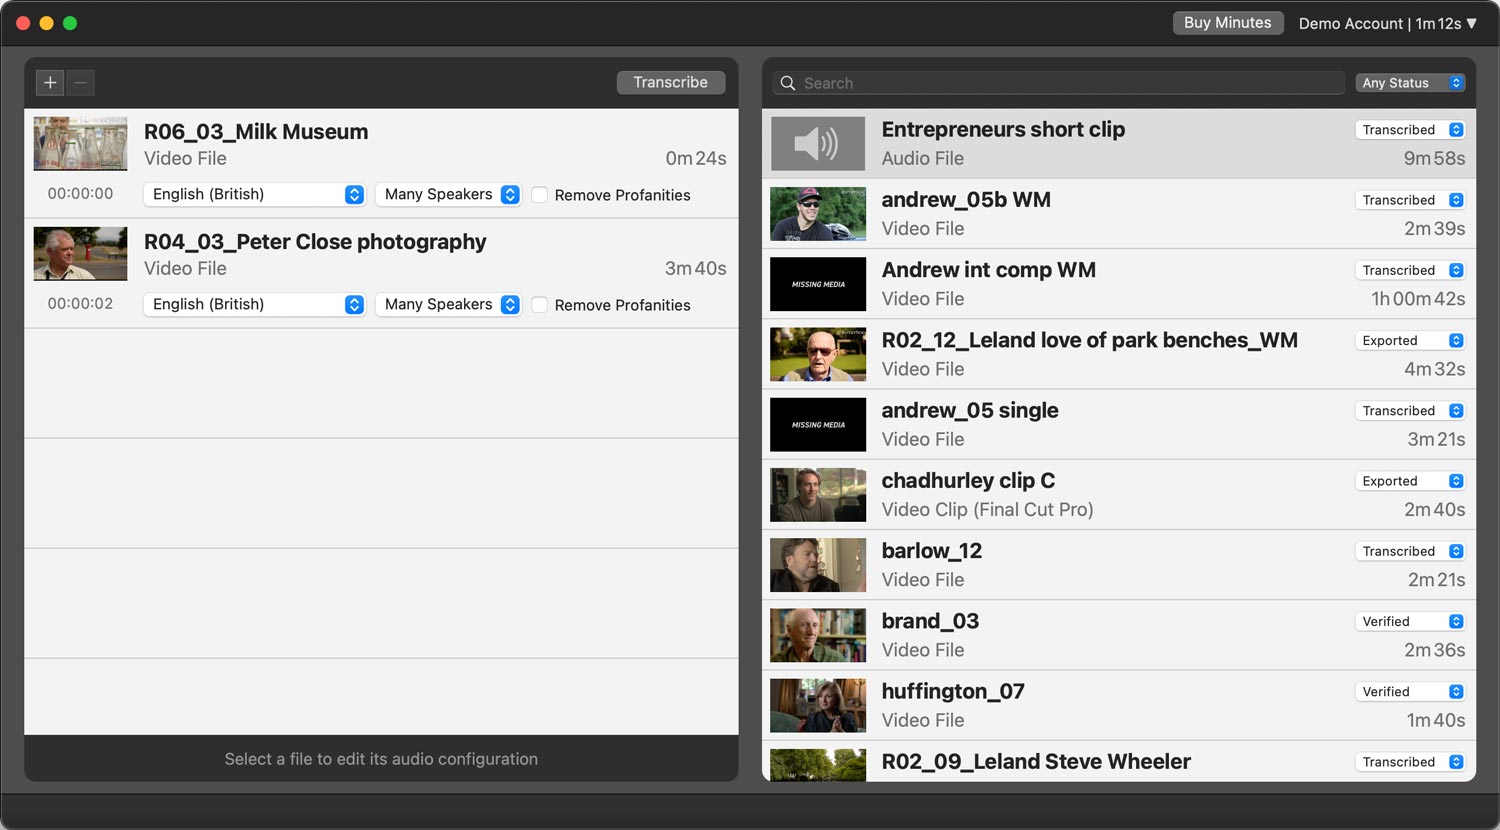
Task: Click the plus icon to add a file
Action: coord(50,82)
